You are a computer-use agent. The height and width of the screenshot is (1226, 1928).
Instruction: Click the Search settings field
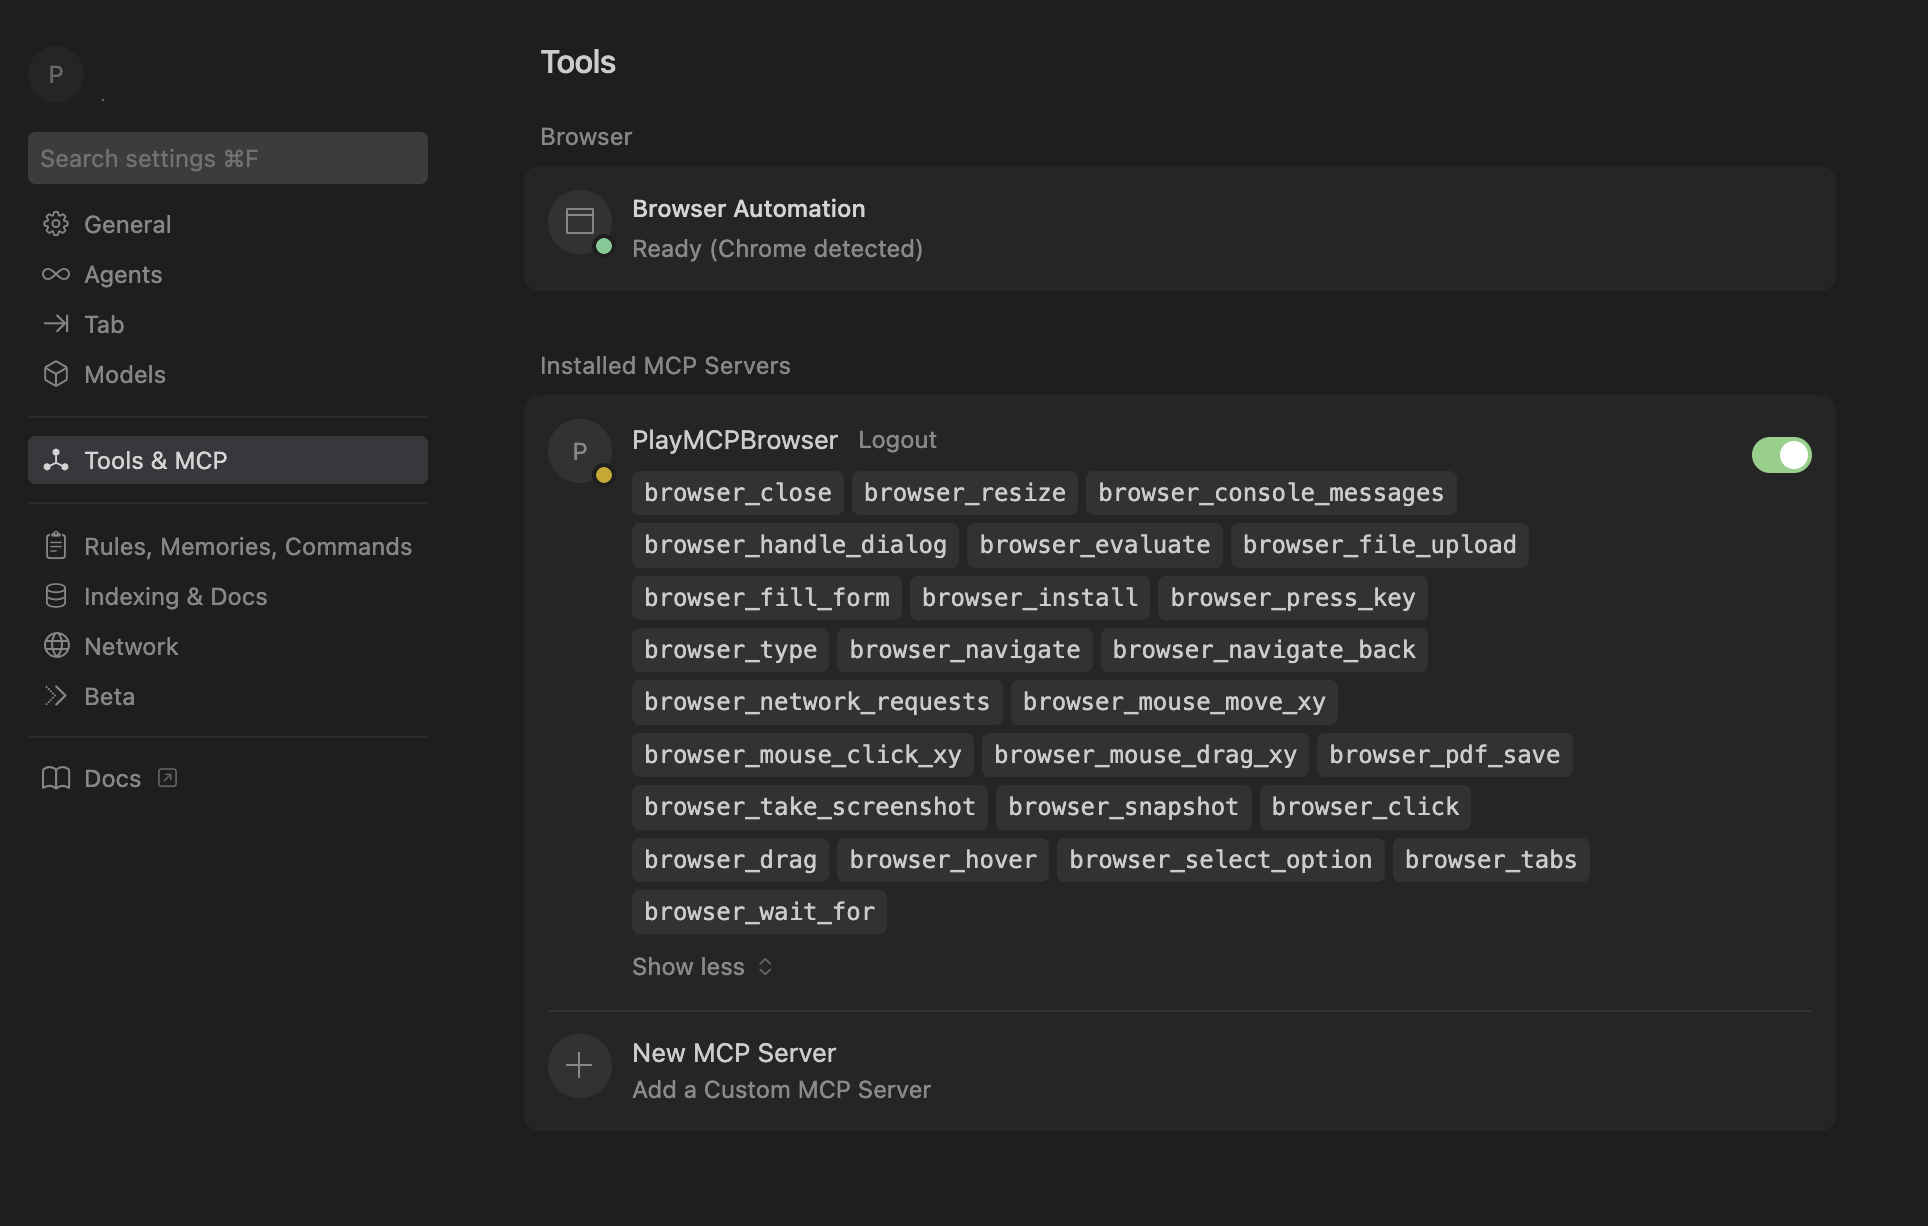pos(227,158)
